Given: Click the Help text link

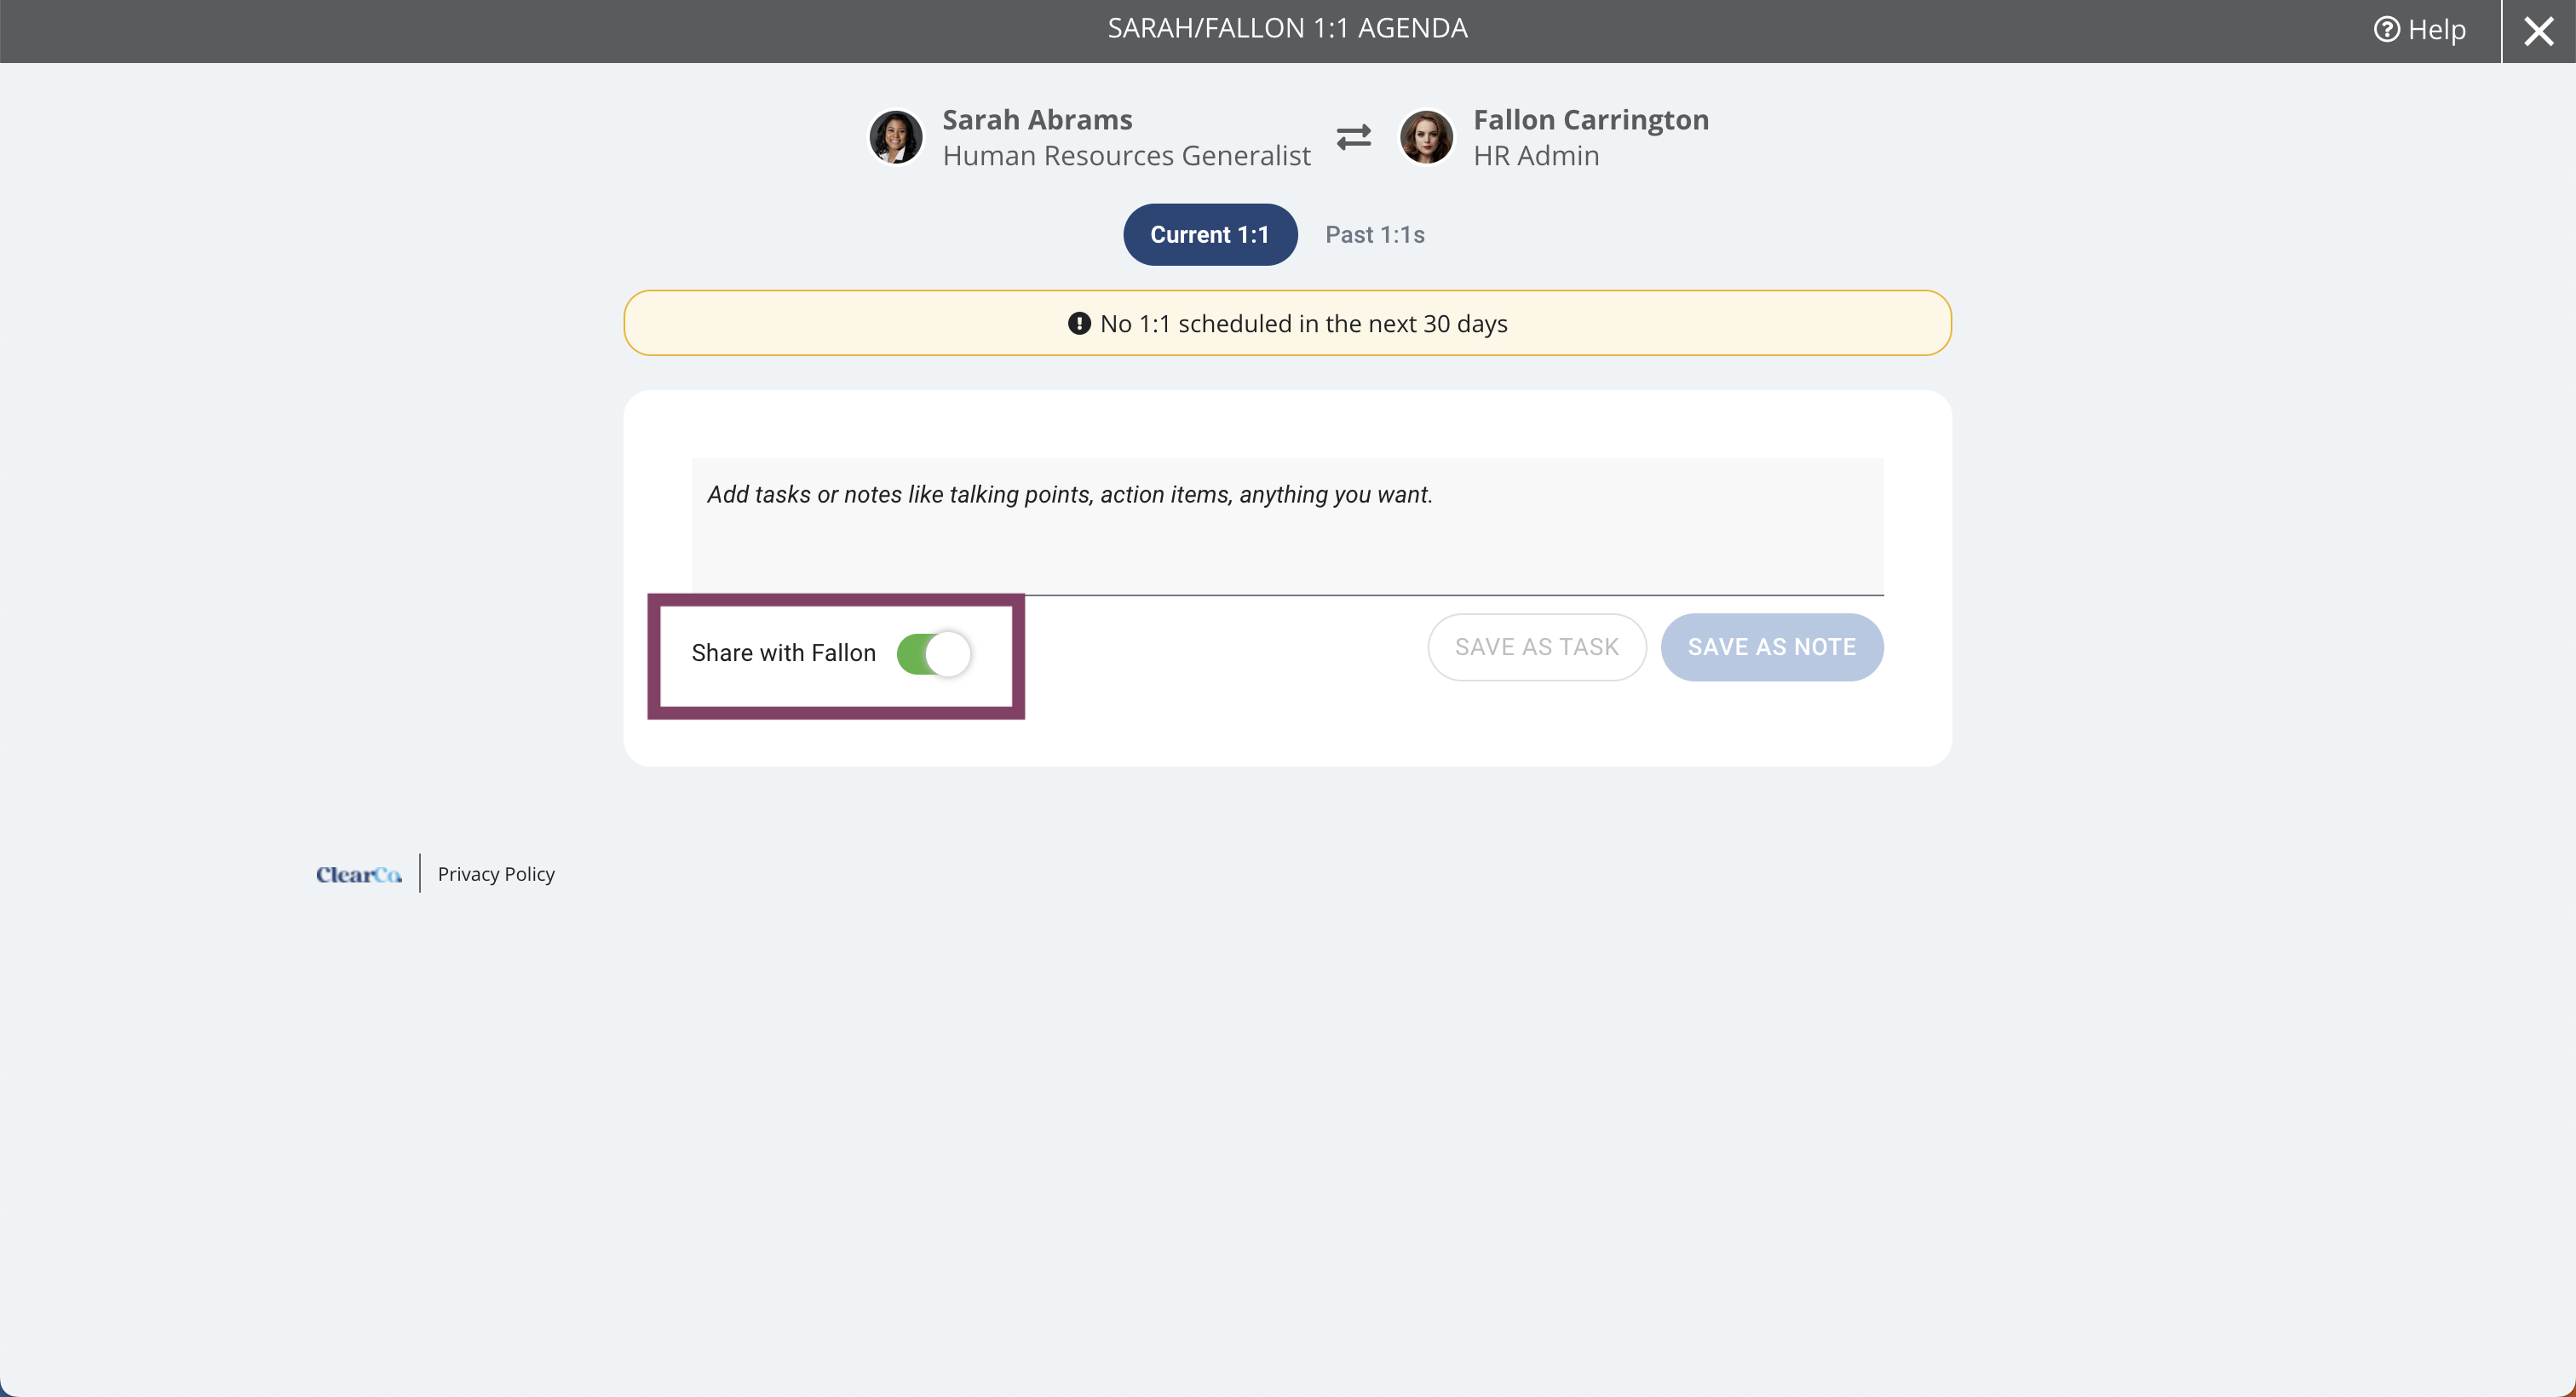Looking at the screenshot, I should click(x=2437, y=30).
